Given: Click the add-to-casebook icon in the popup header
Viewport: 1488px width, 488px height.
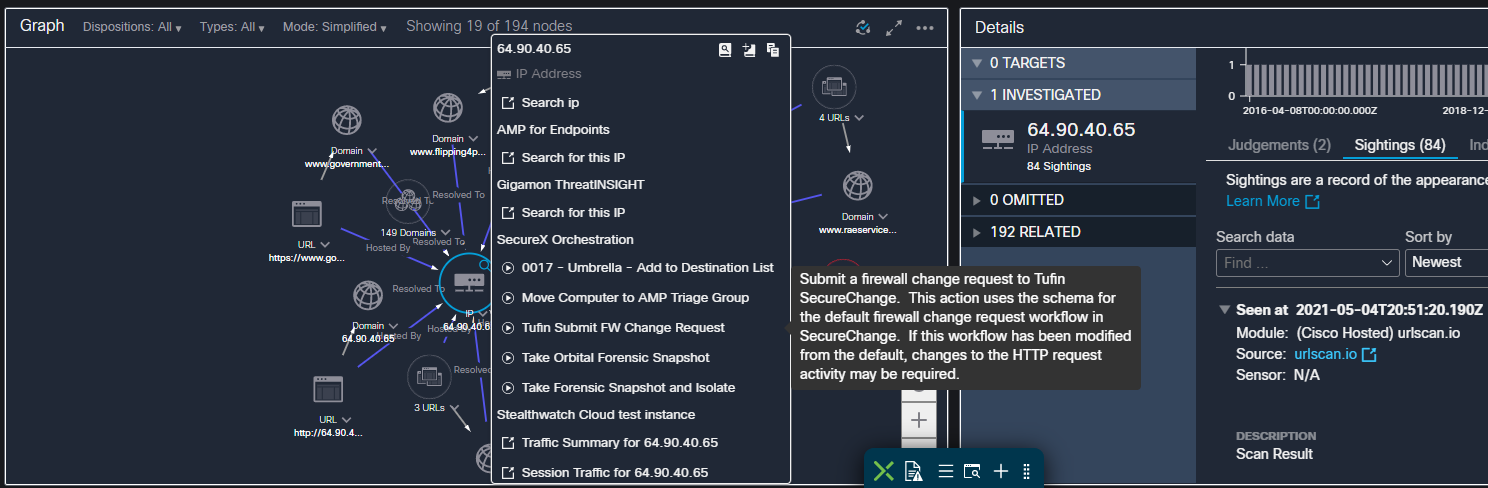Looking at the screenshot, I should pyautogui.click(x=749, y=50).
